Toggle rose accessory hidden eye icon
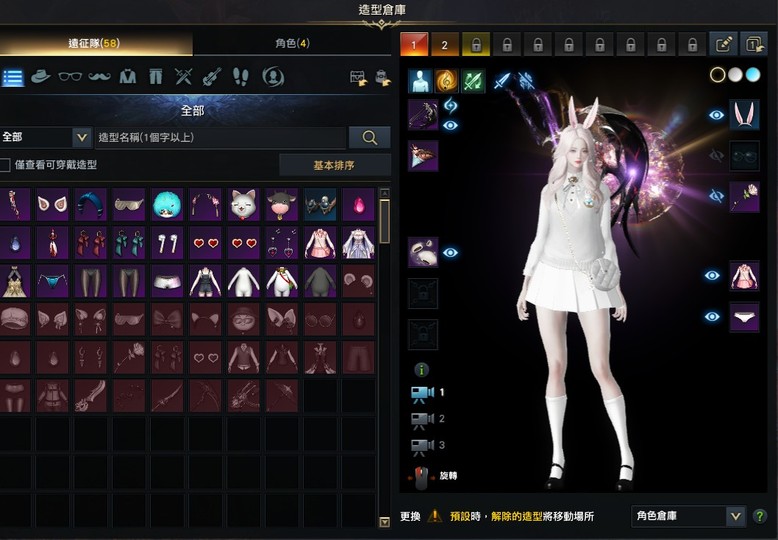778x540 pixels. [716, 197]
